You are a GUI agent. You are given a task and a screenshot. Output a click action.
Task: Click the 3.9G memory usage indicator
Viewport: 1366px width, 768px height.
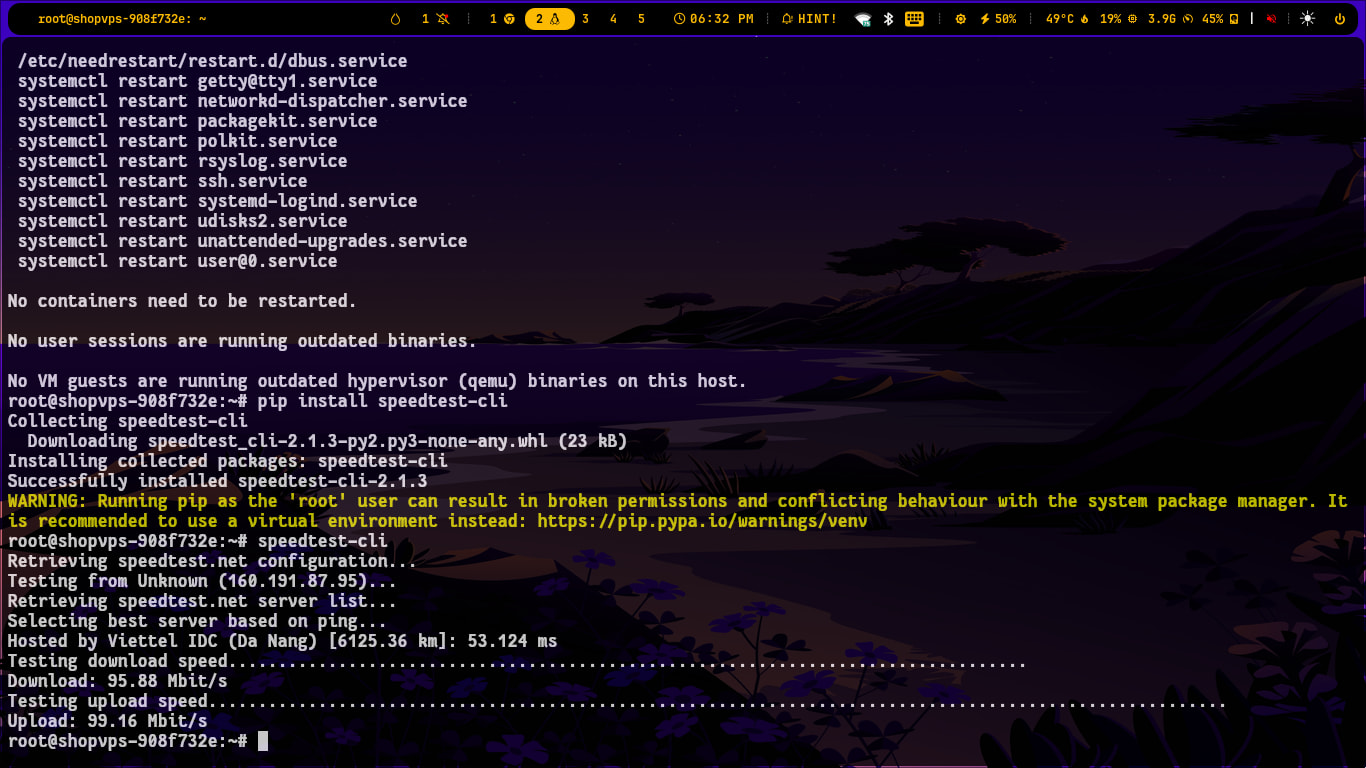pos(1168,19)
